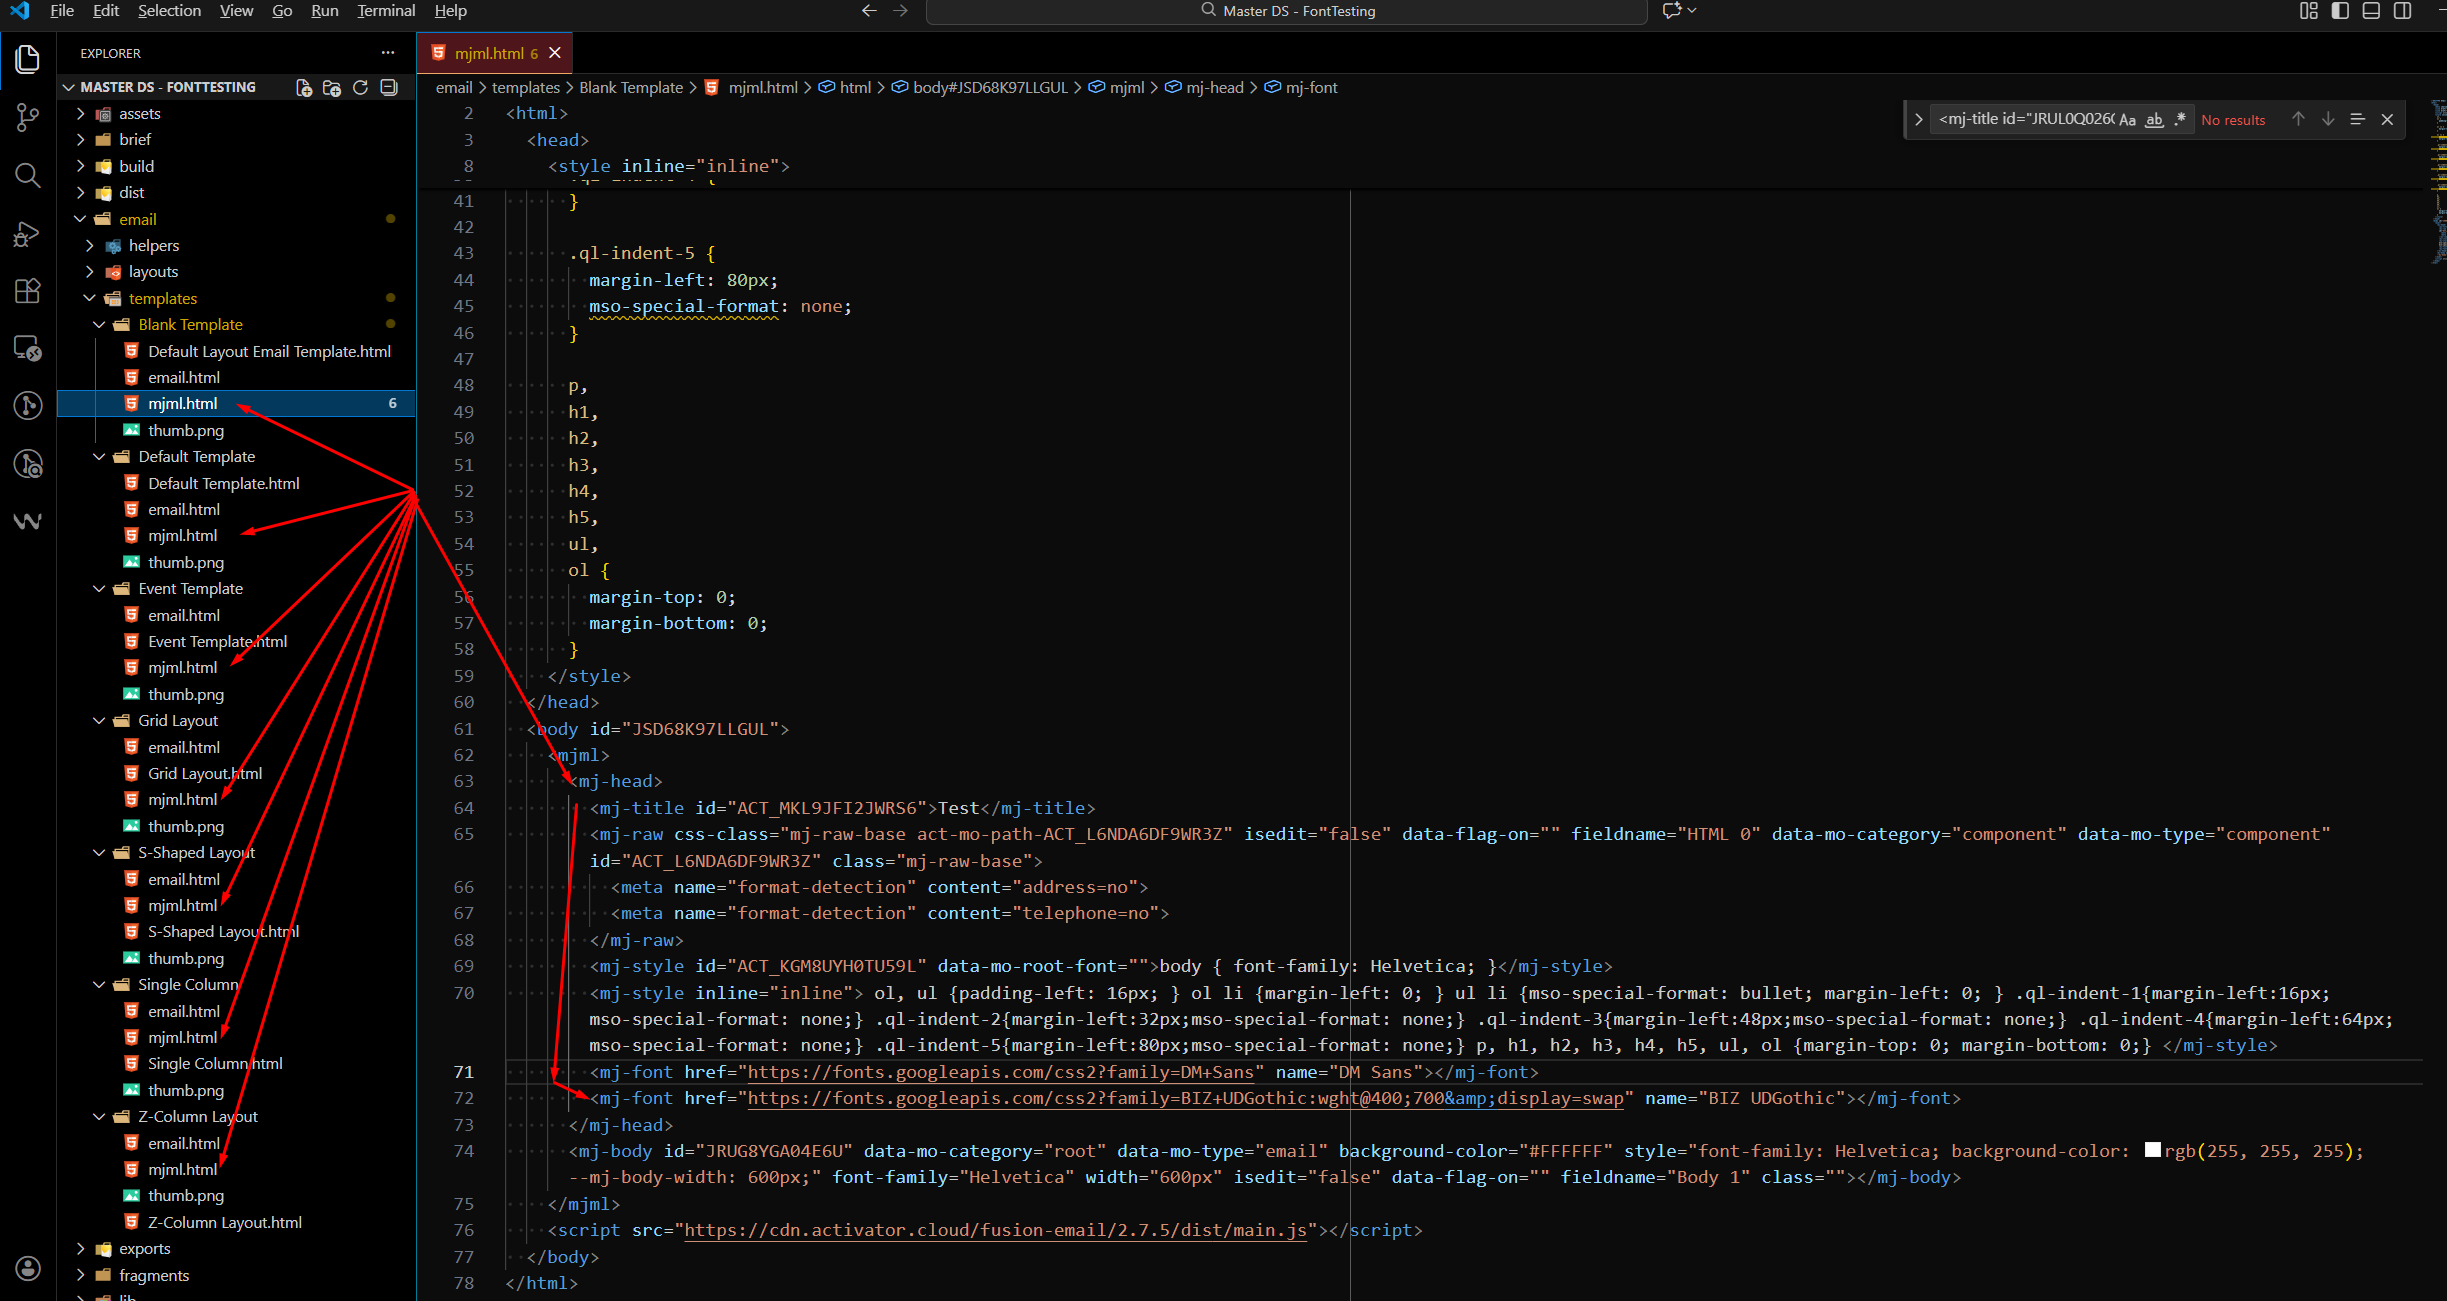The height and width of the screenshot is (1301, 2447).
Task: Open the Search view in activity bar
Action: (28, 175)
